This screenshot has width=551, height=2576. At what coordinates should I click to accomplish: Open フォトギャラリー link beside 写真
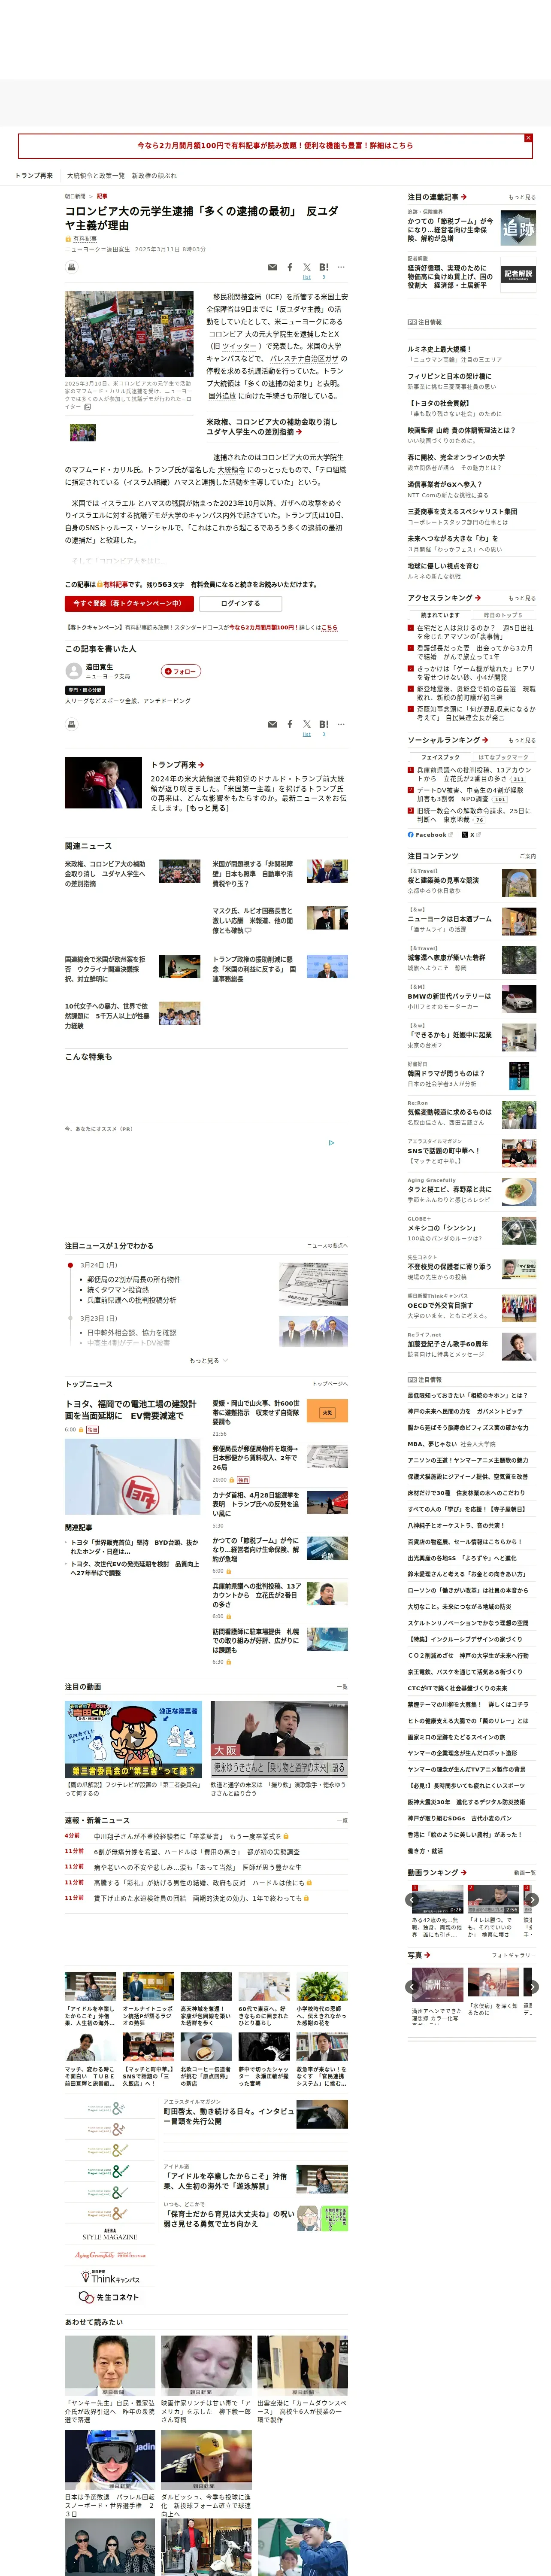click(x=514, y=1955)
